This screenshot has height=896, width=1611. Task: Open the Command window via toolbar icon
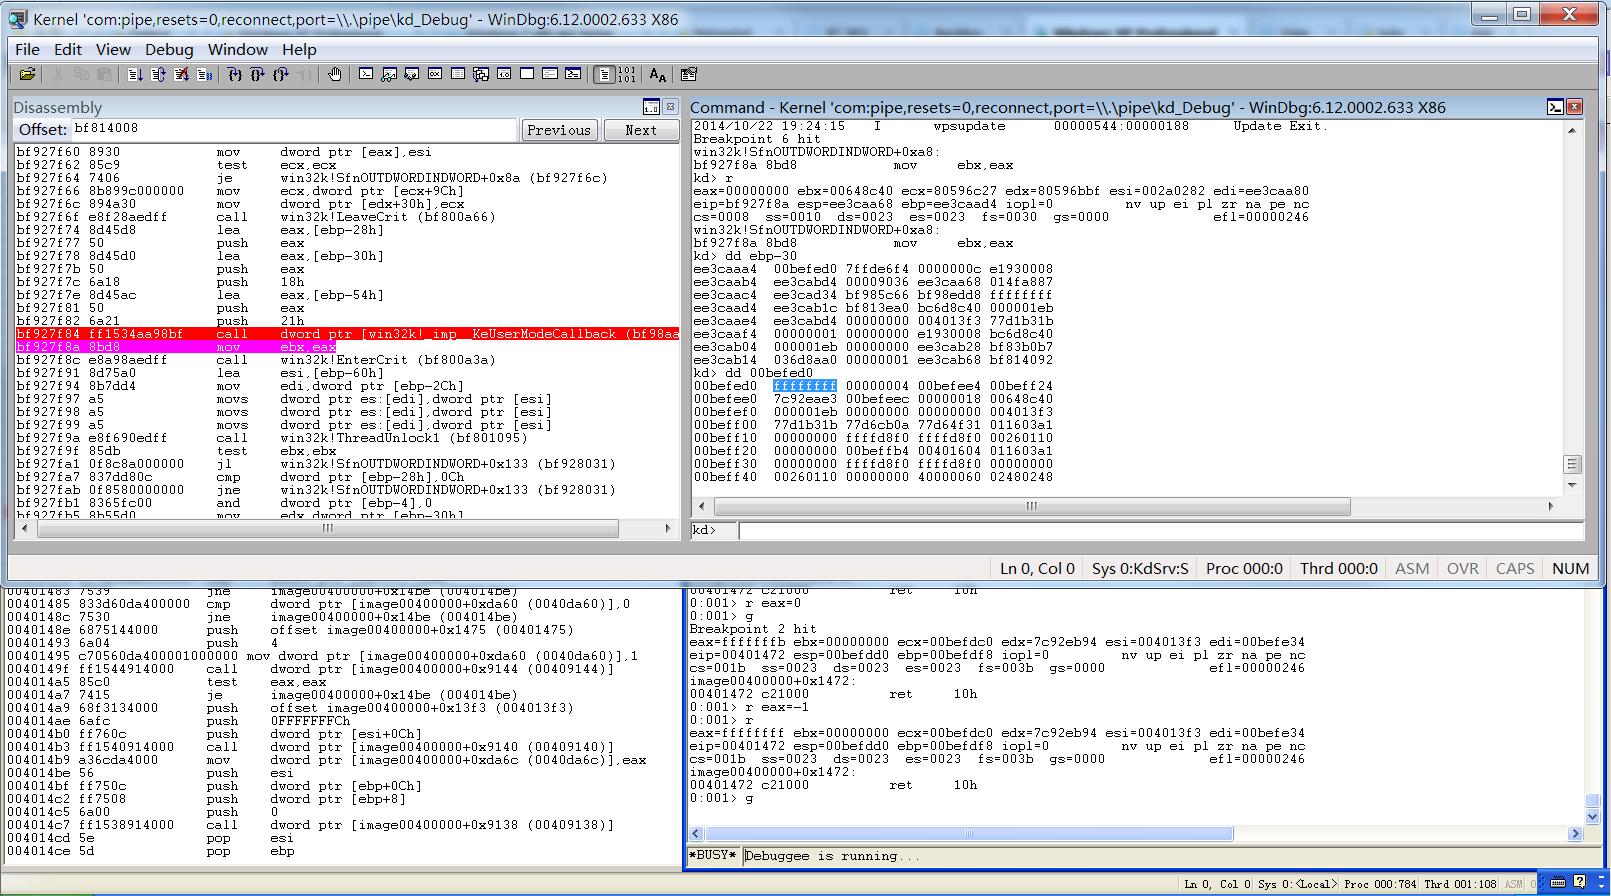click(366, 74)
